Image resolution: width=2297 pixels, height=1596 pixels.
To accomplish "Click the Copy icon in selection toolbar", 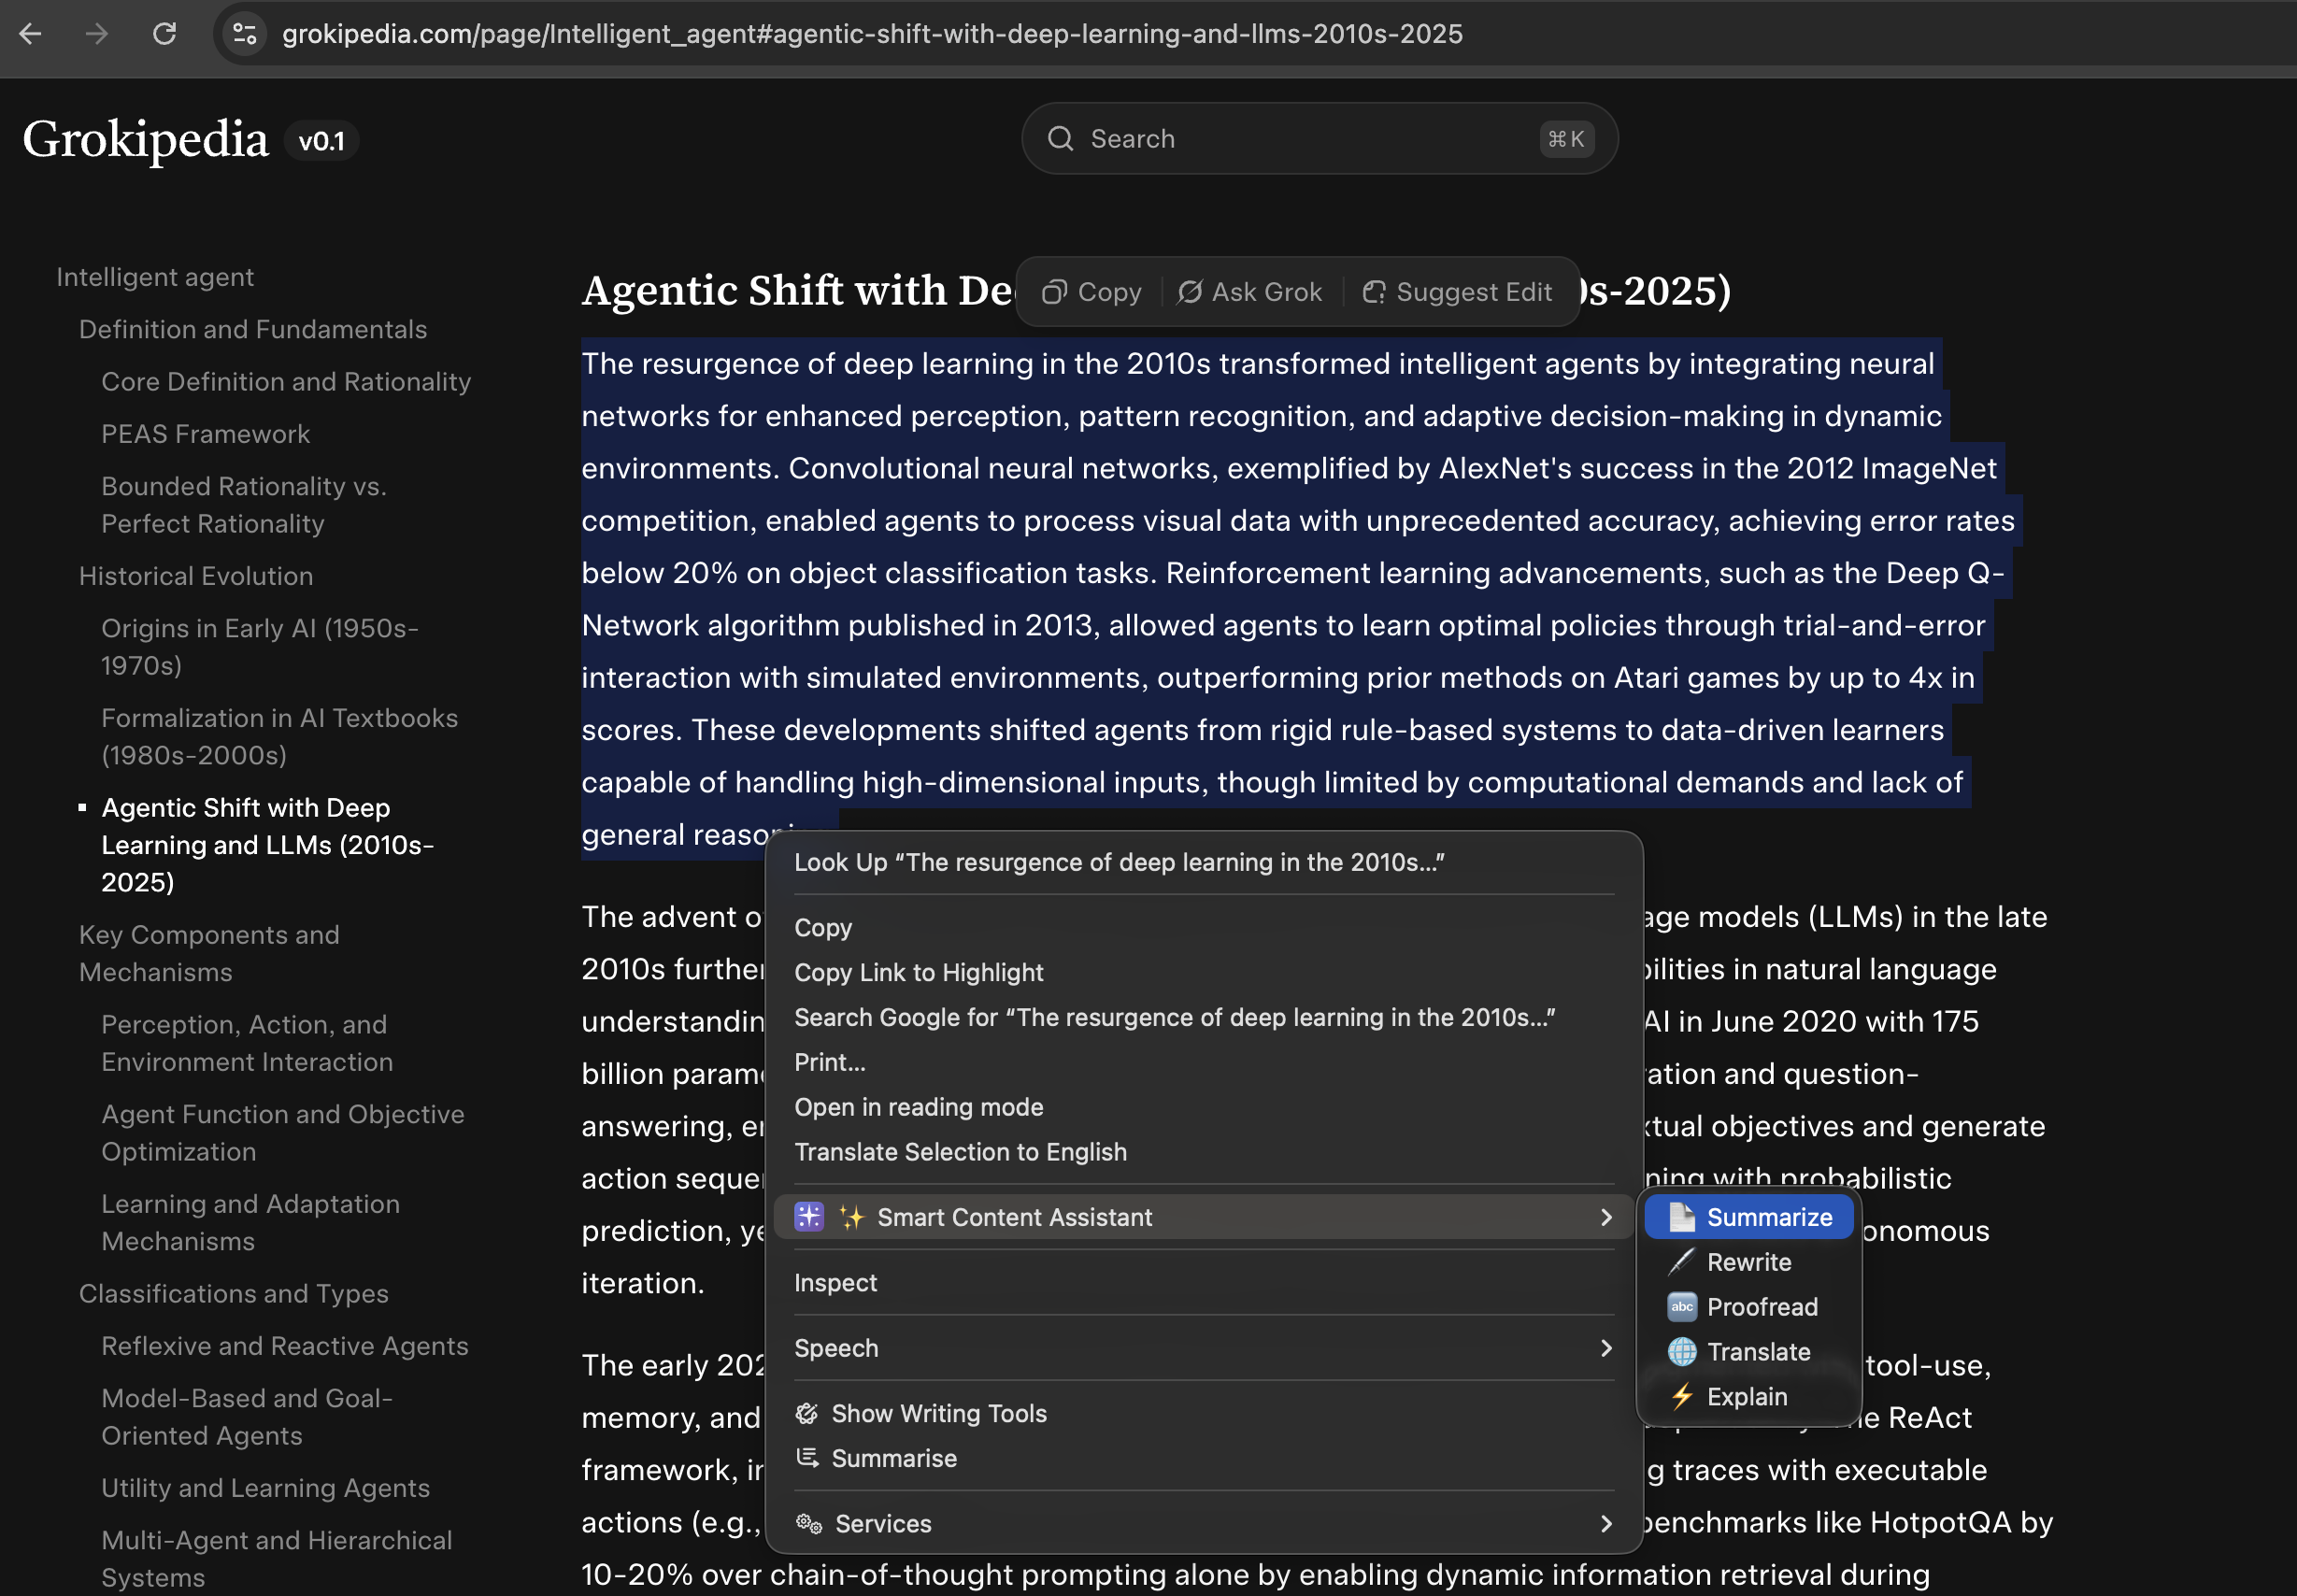I will (1054, 292).
